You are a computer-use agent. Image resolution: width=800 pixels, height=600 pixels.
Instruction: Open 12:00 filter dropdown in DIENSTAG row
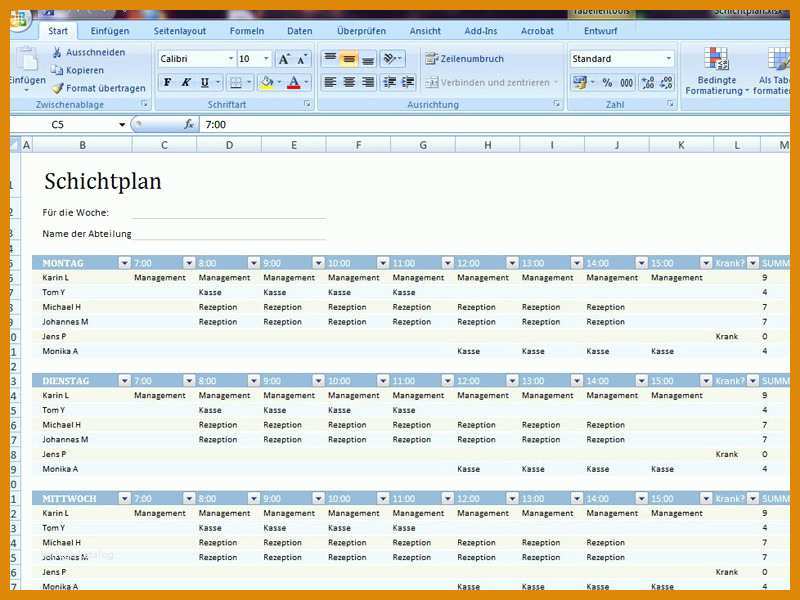512,381
